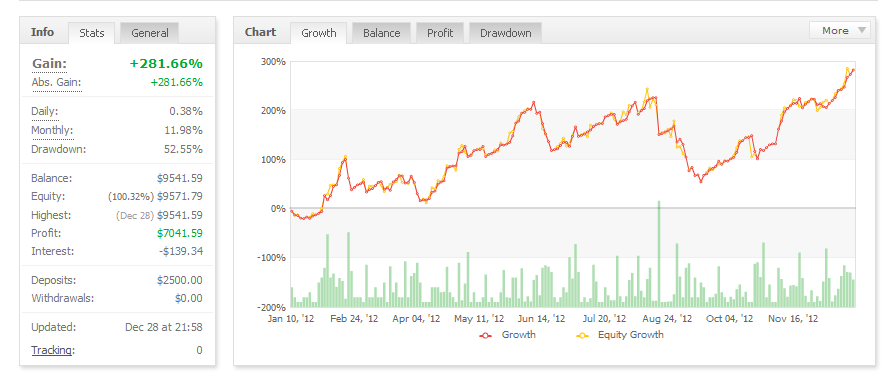Click the yellow Equity Growth legend marker
Screen dimensions: 894x378
[582, 336]
